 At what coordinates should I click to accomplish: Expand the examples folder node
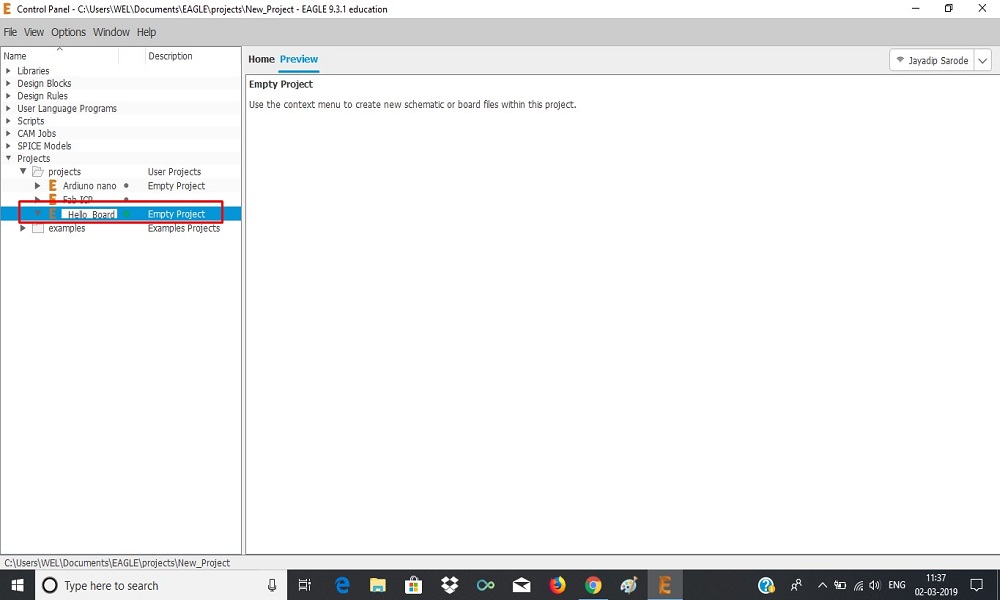pyautogui.click(x=23, y=228)
